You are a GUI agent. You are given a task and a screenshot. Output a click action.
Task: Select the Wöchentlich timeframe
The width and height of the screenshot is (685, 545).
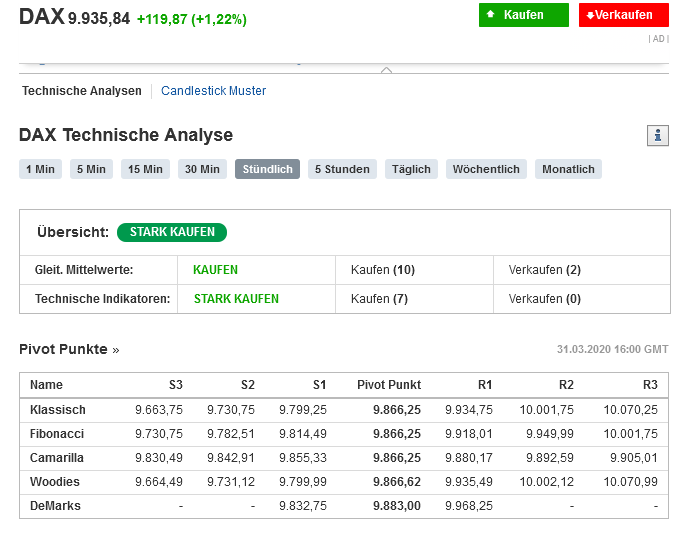486,170
